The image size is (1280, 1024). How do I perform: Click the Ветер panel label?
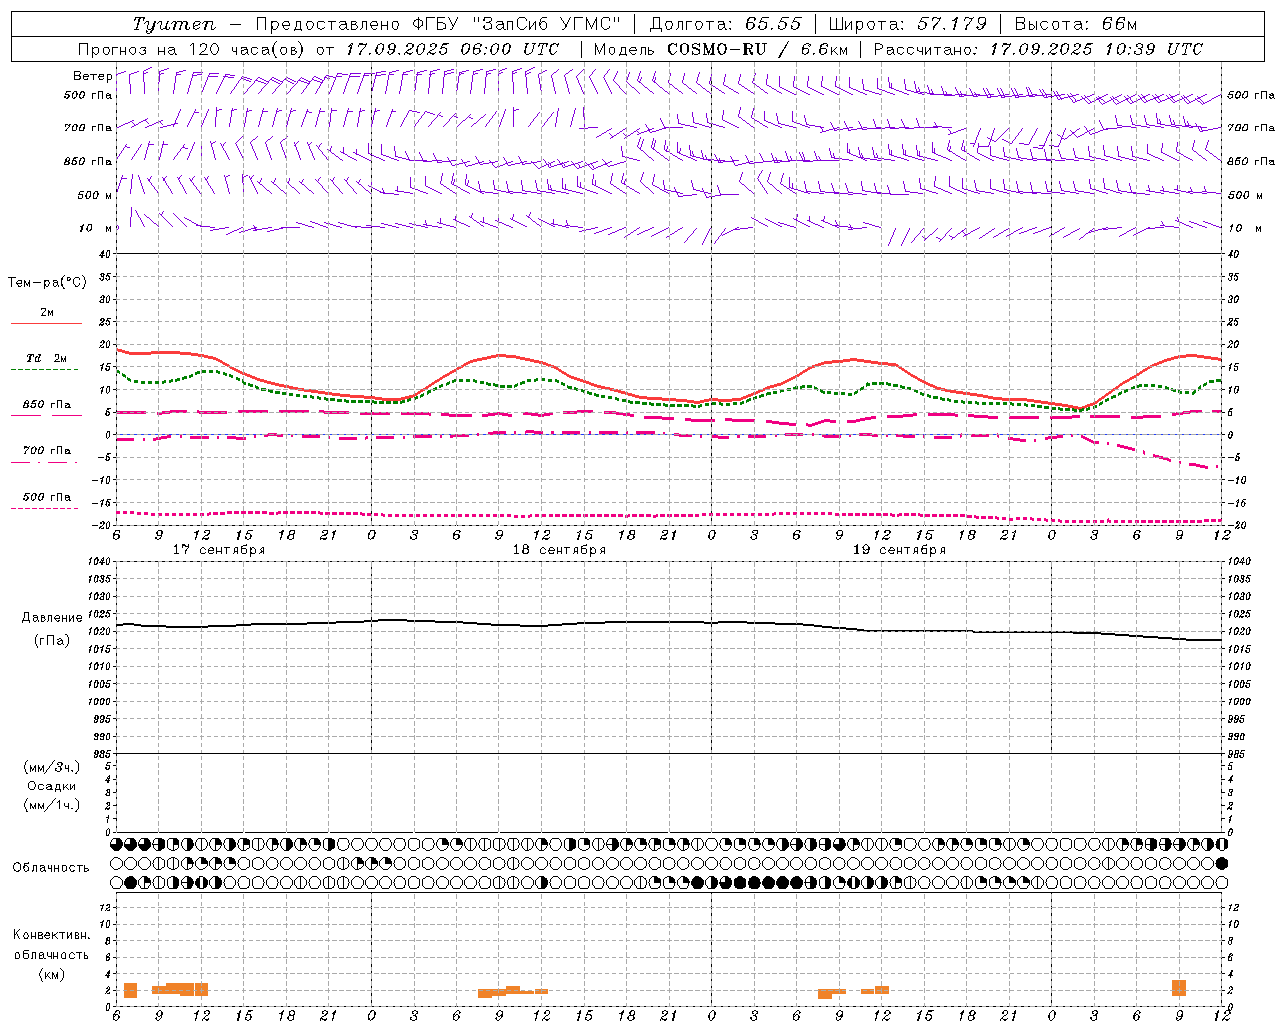[x=92, y=76]
